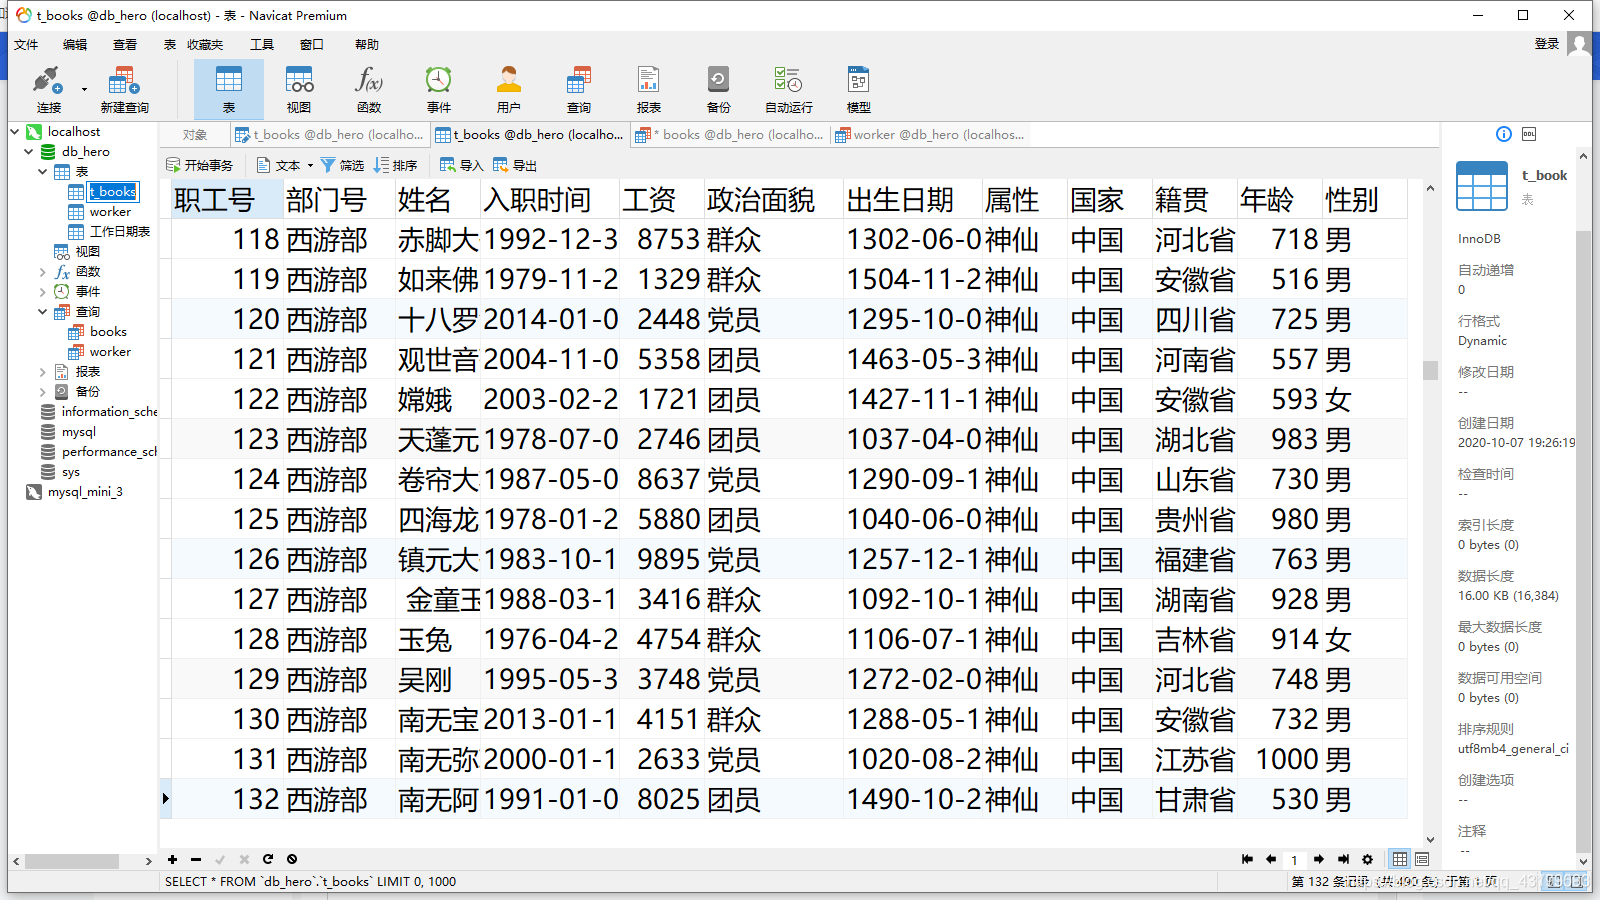Expand the 事件 events node
The height and width of the screenshot is (900, 1600).
click(43, 291)
